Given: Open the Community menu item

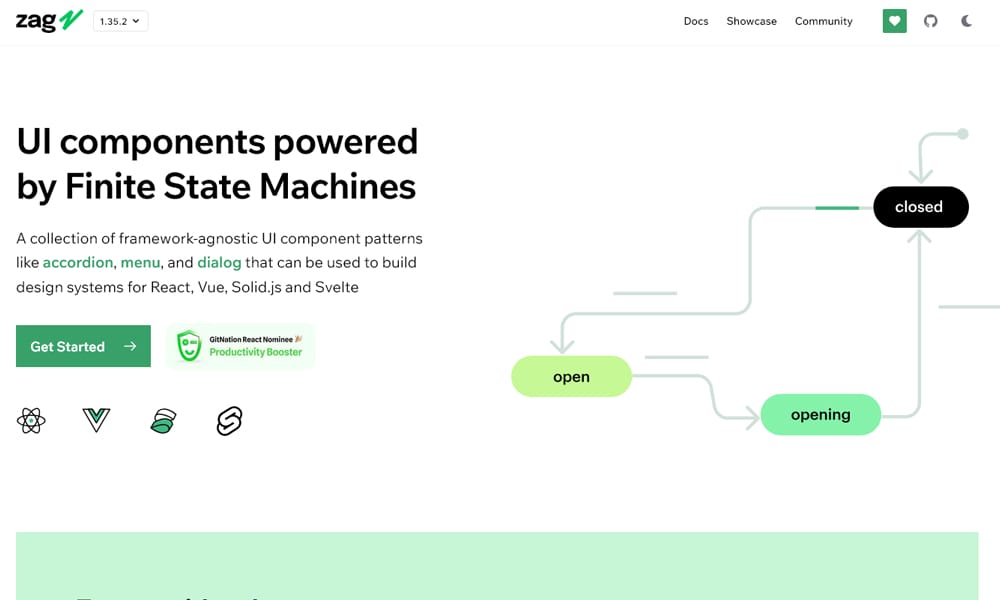Looking at the screenshot, I should tap(823, 21).
